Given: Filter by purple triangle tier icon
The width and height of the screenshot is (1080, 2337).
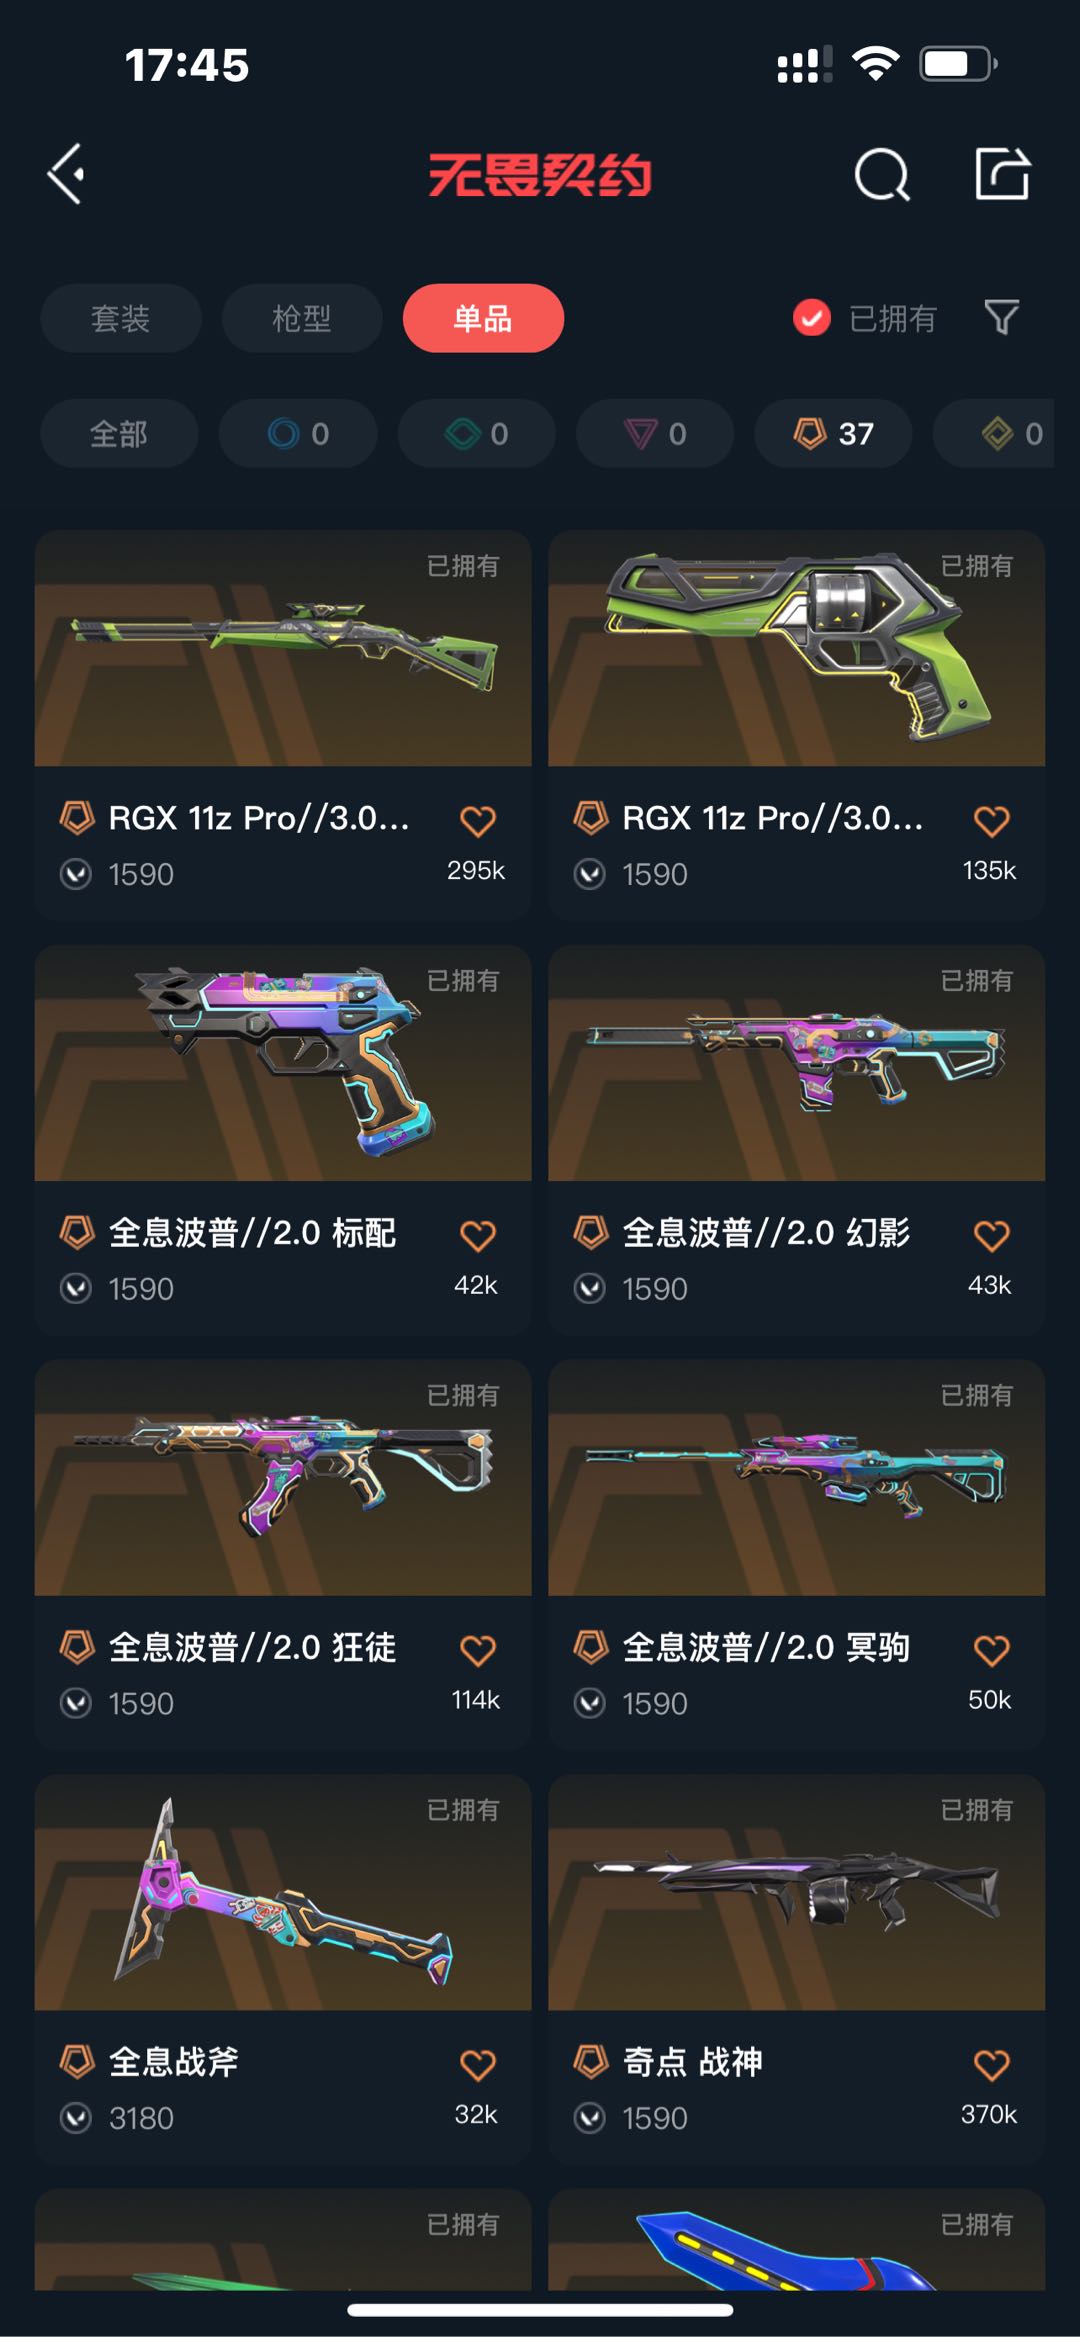Looking at the screenshot, I should (655, 433).
